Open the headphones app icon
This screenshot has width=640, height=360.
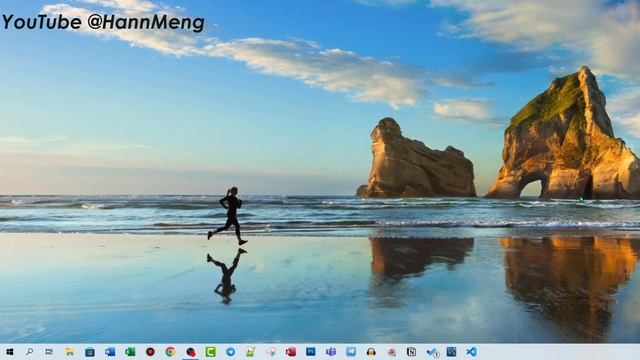coord(371,352)
